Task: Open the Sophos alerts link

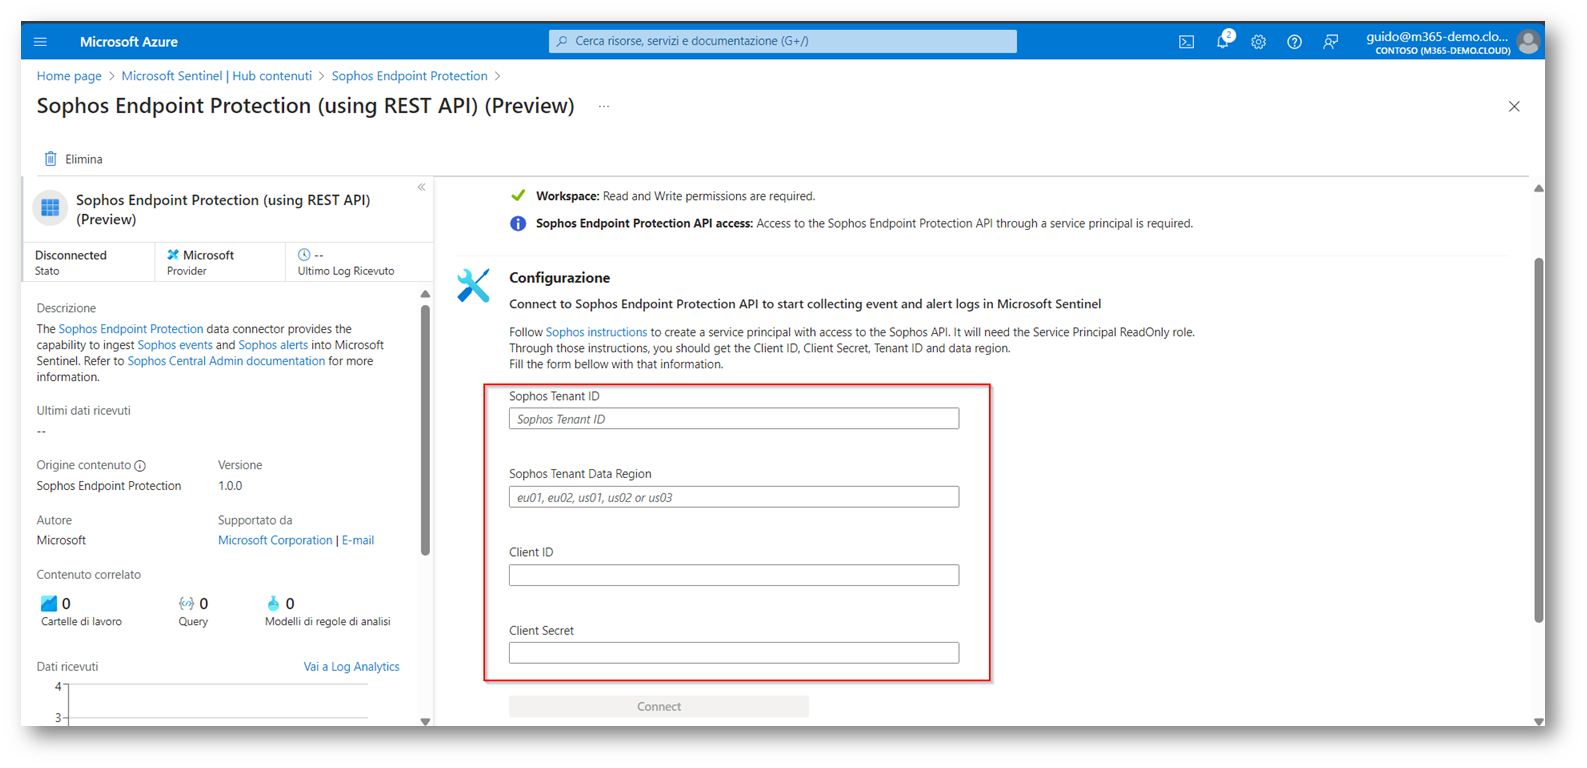Action: [x=273, y=345]
